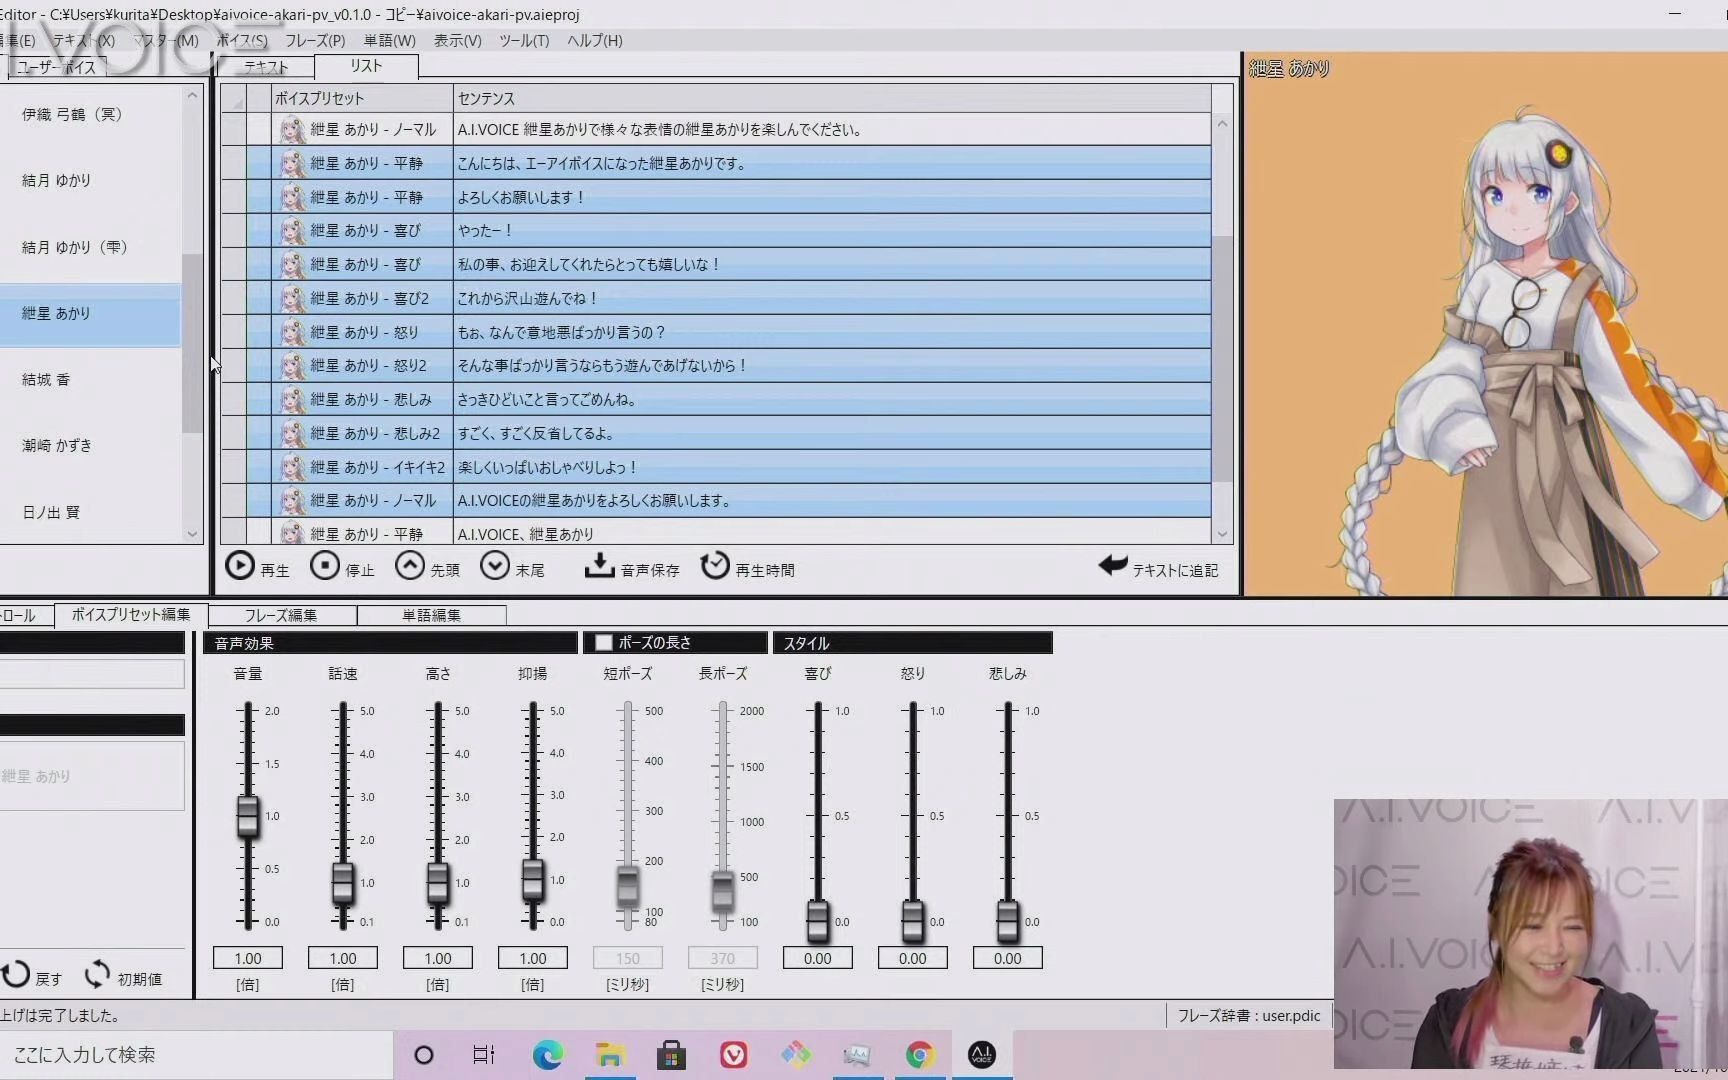Switch to the テキスト tab

pos(266,67)
